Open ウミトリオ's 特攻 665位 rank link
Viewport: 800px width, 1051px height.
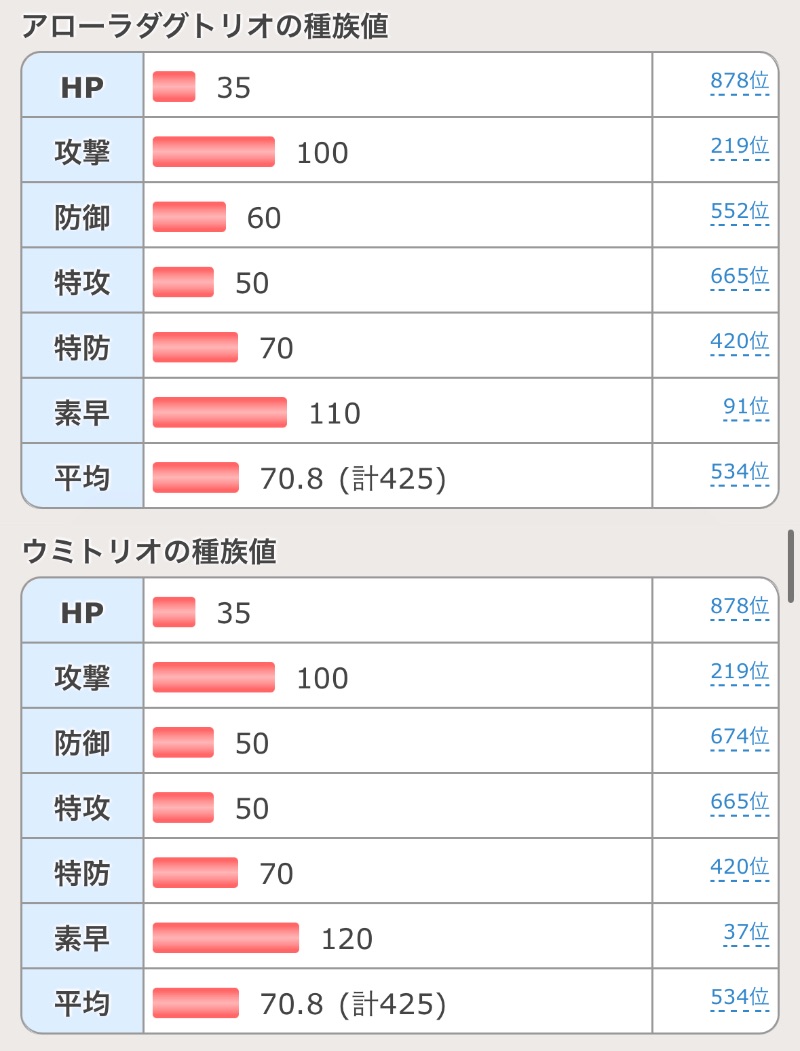coord(739,802)
